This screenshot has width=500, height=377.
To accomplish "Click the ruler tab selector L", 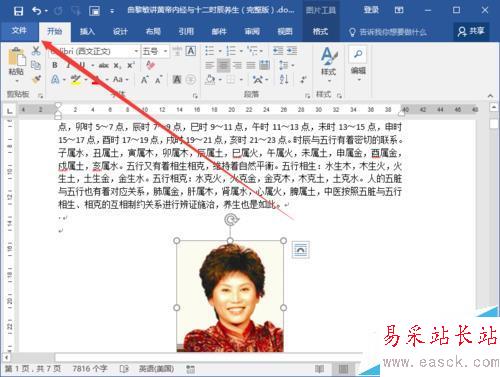I will pos(10,110).
